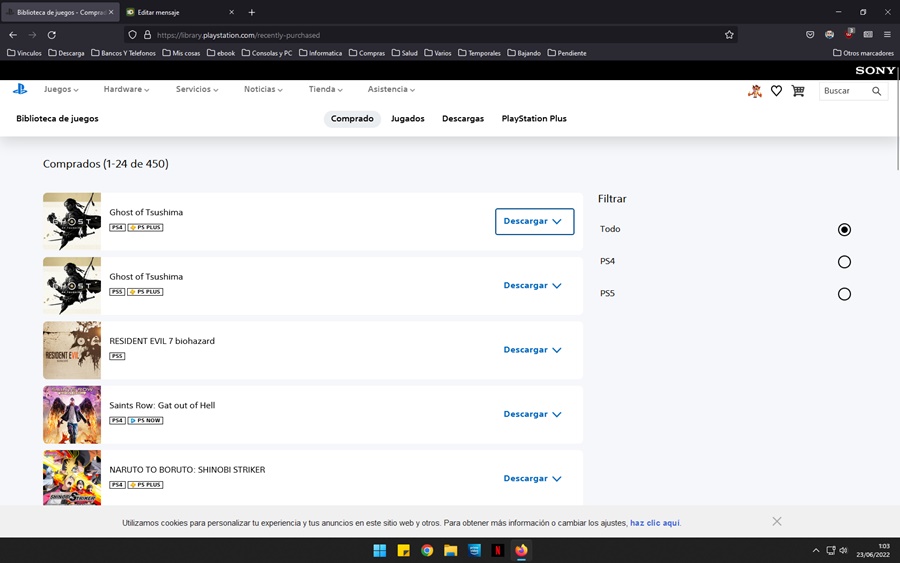Open the Temporales bookmark folder
The image size is (900, 563).
coord(479,53)
